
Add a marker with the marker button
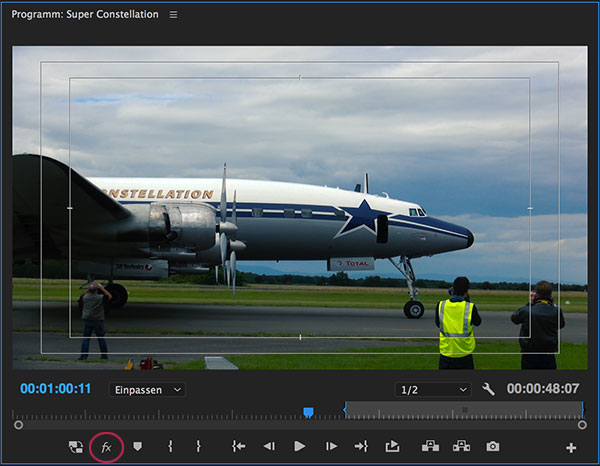[x=137, y=446]
